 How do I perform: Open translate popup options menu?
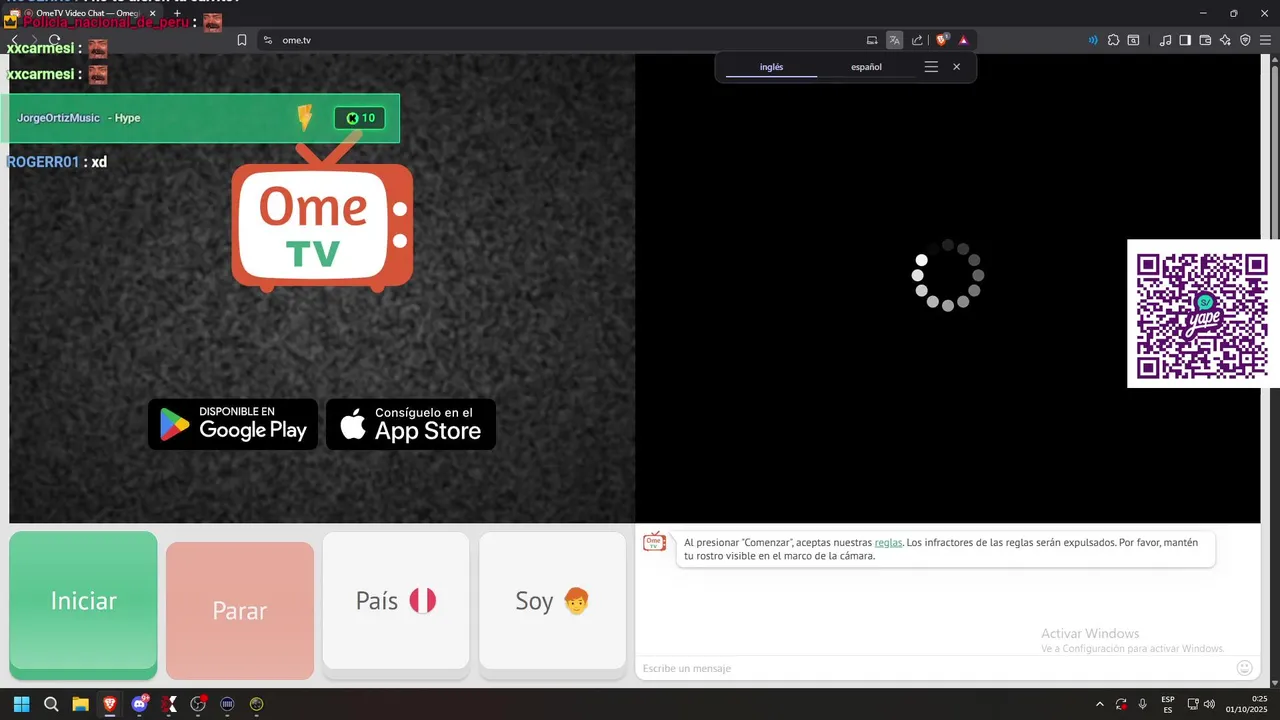click(x=931, y=67)
